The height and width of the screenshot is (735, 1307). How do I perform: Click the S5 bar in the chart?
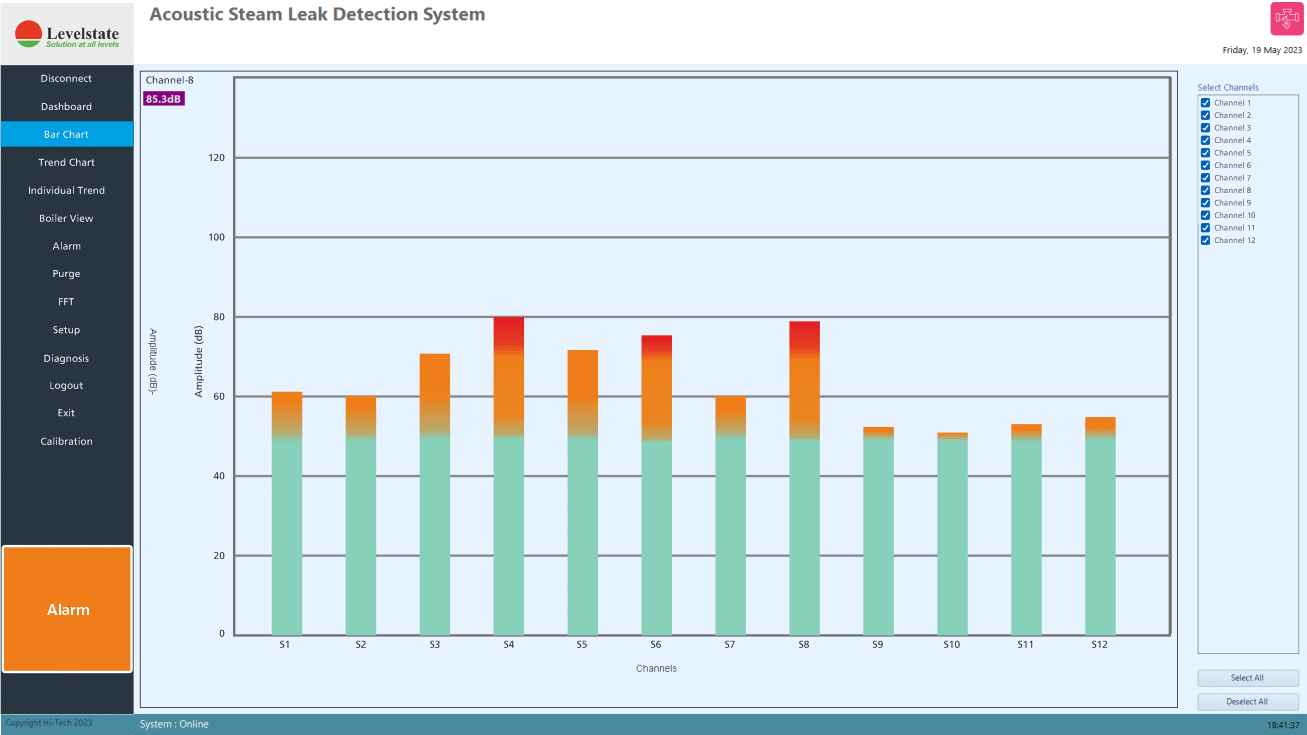(583, 492)
